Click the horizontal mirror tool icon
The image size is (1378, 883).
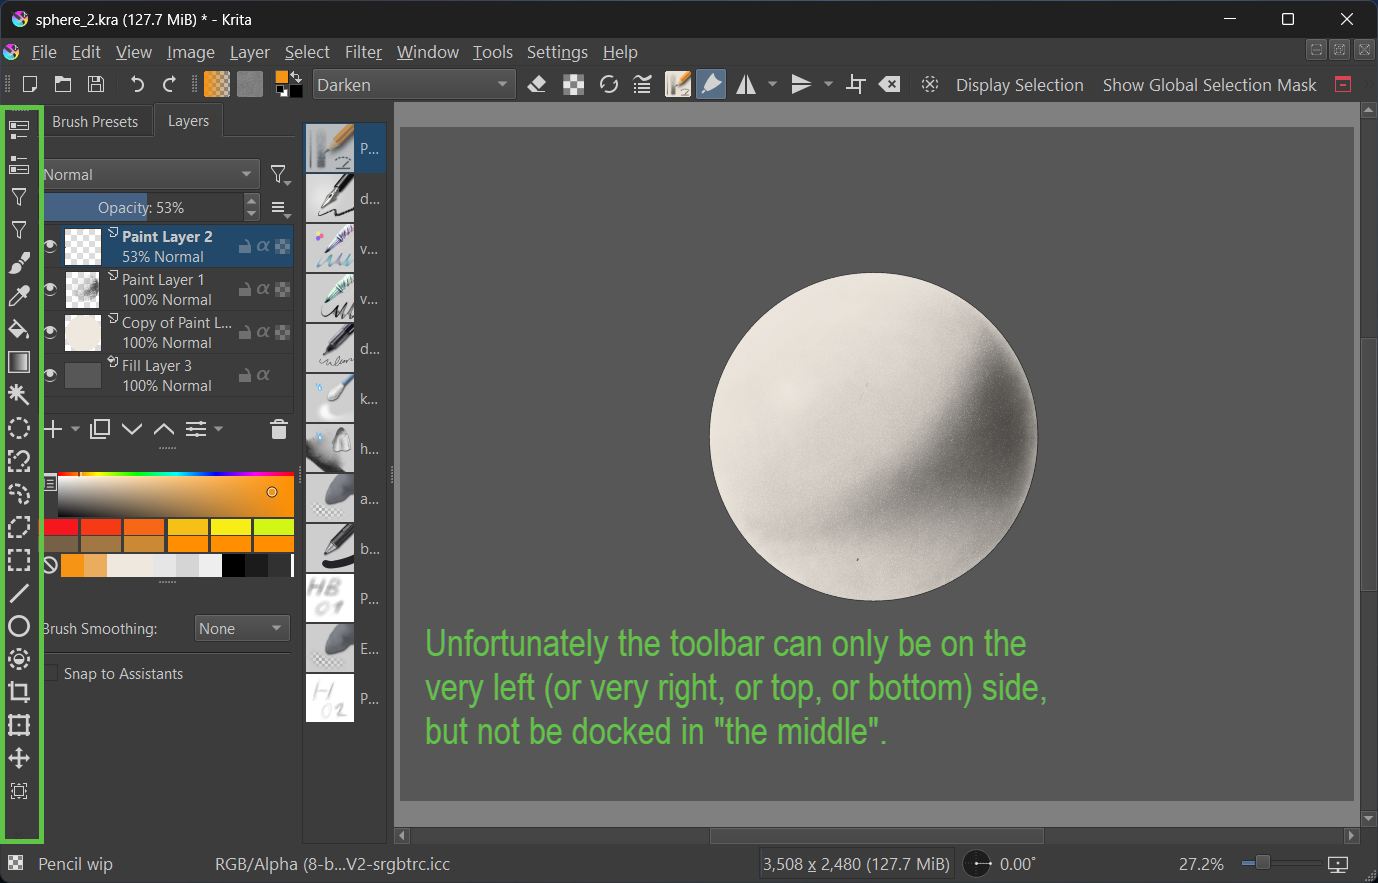coord(746,85)
